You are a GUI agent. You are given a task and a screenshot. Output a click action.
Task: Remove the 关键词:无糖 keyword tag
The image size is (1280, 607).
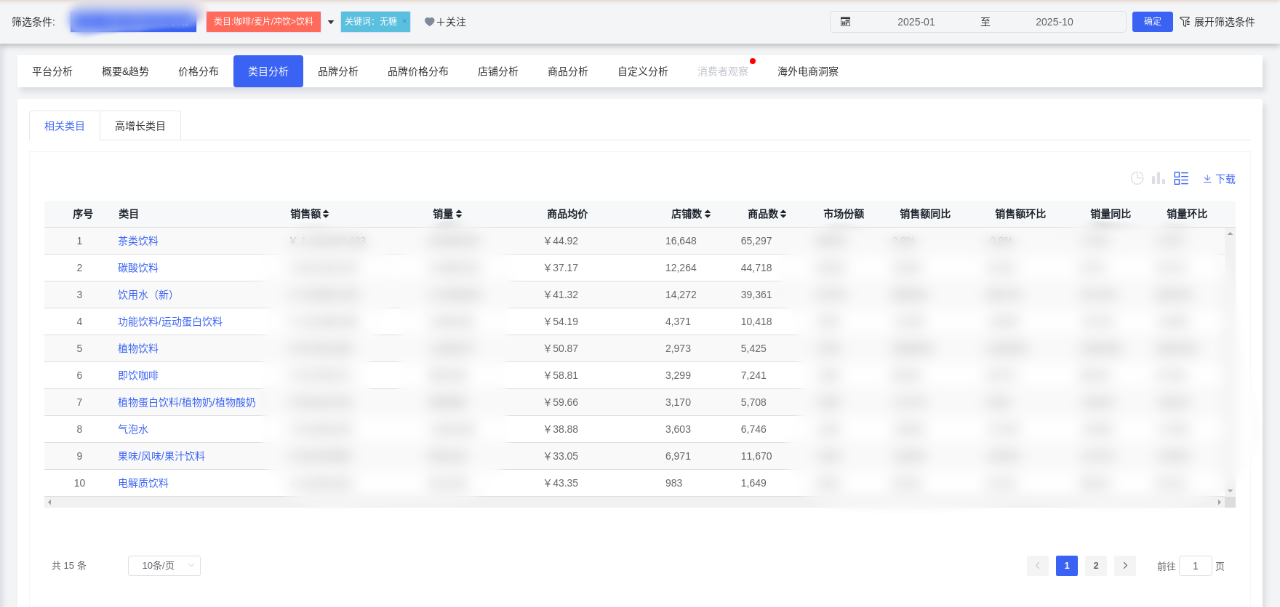coord(405,22)
